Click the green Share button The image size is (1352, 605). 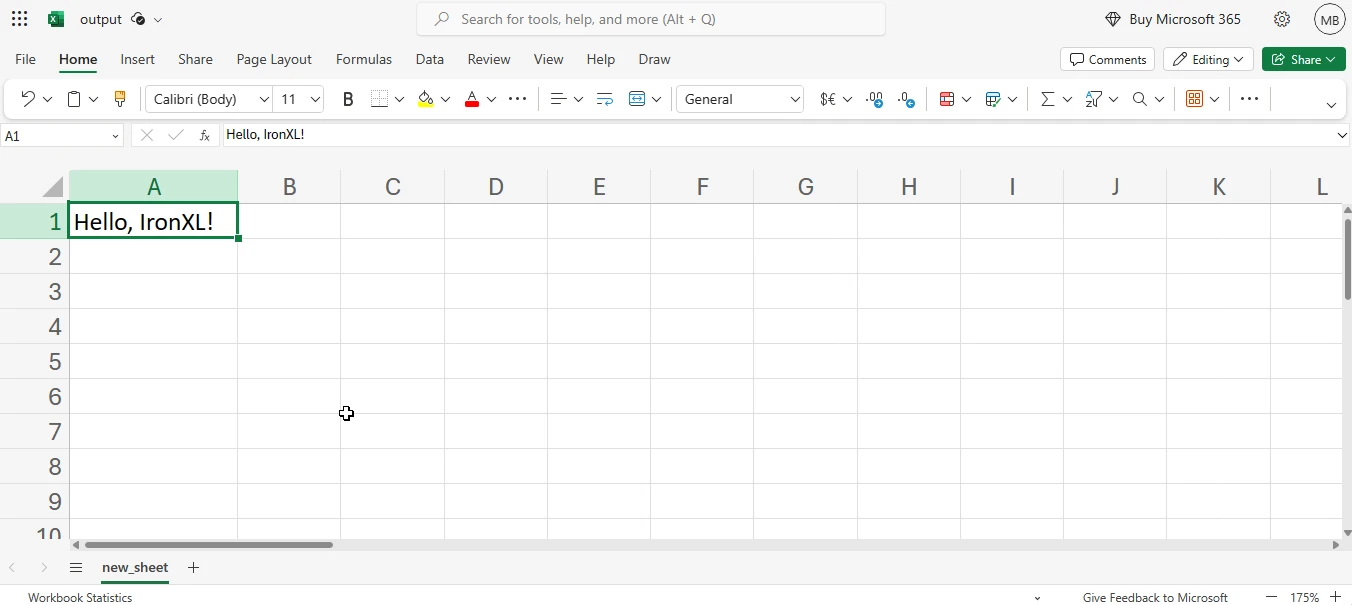1303,59
